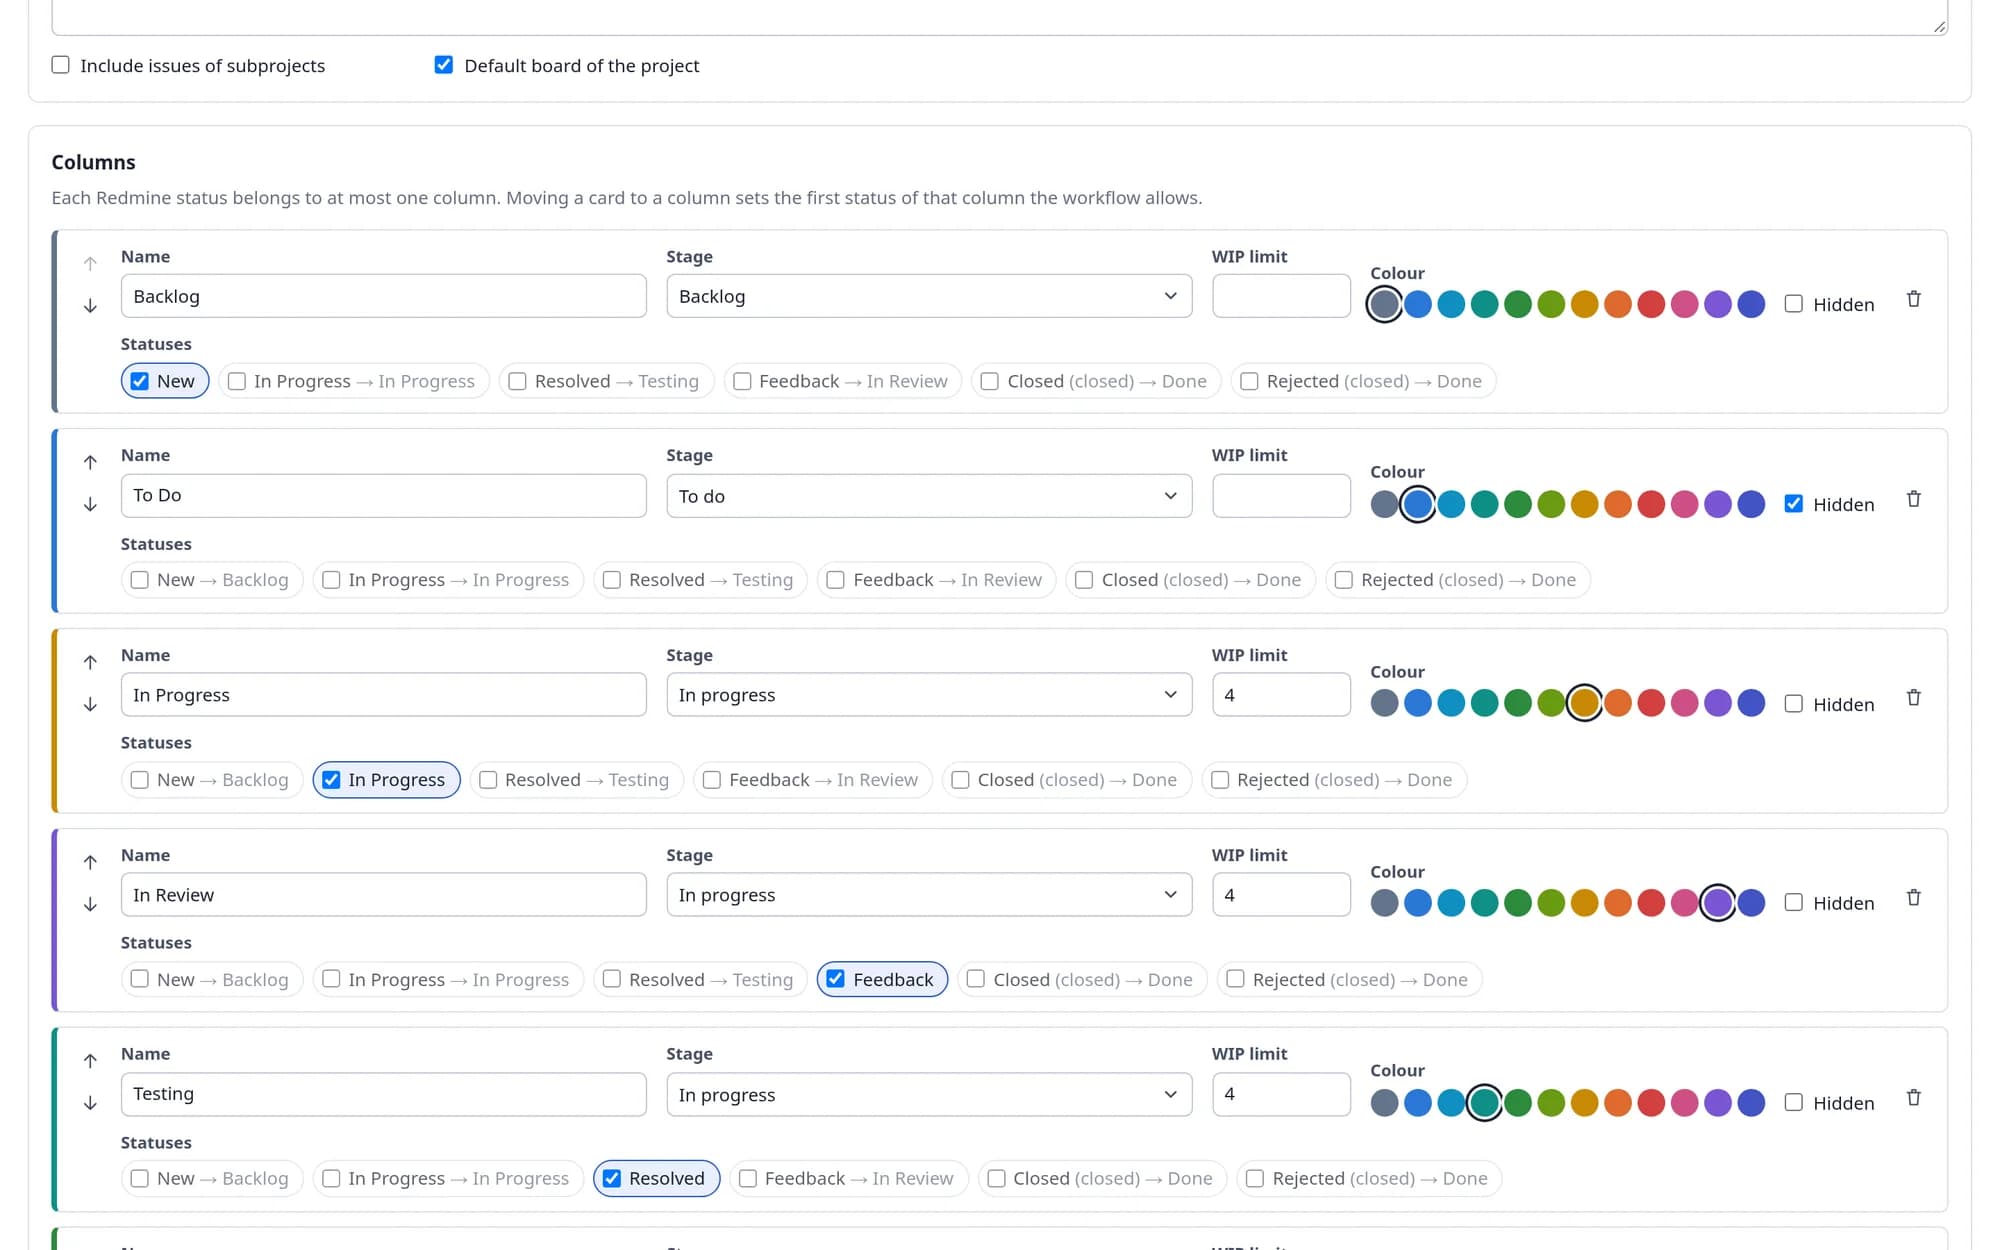The width and height of the screenshot is (2000, 1250).
Task: Delete the To Do column via trash icon
Action: (1913, 499)
